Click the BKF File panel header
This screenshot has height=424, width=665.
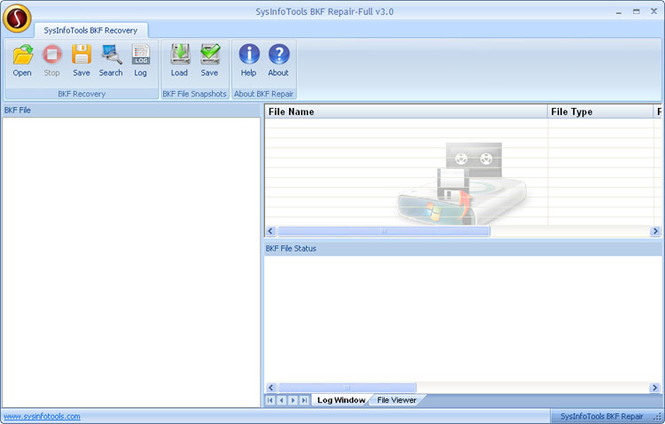tap(131, 110)
